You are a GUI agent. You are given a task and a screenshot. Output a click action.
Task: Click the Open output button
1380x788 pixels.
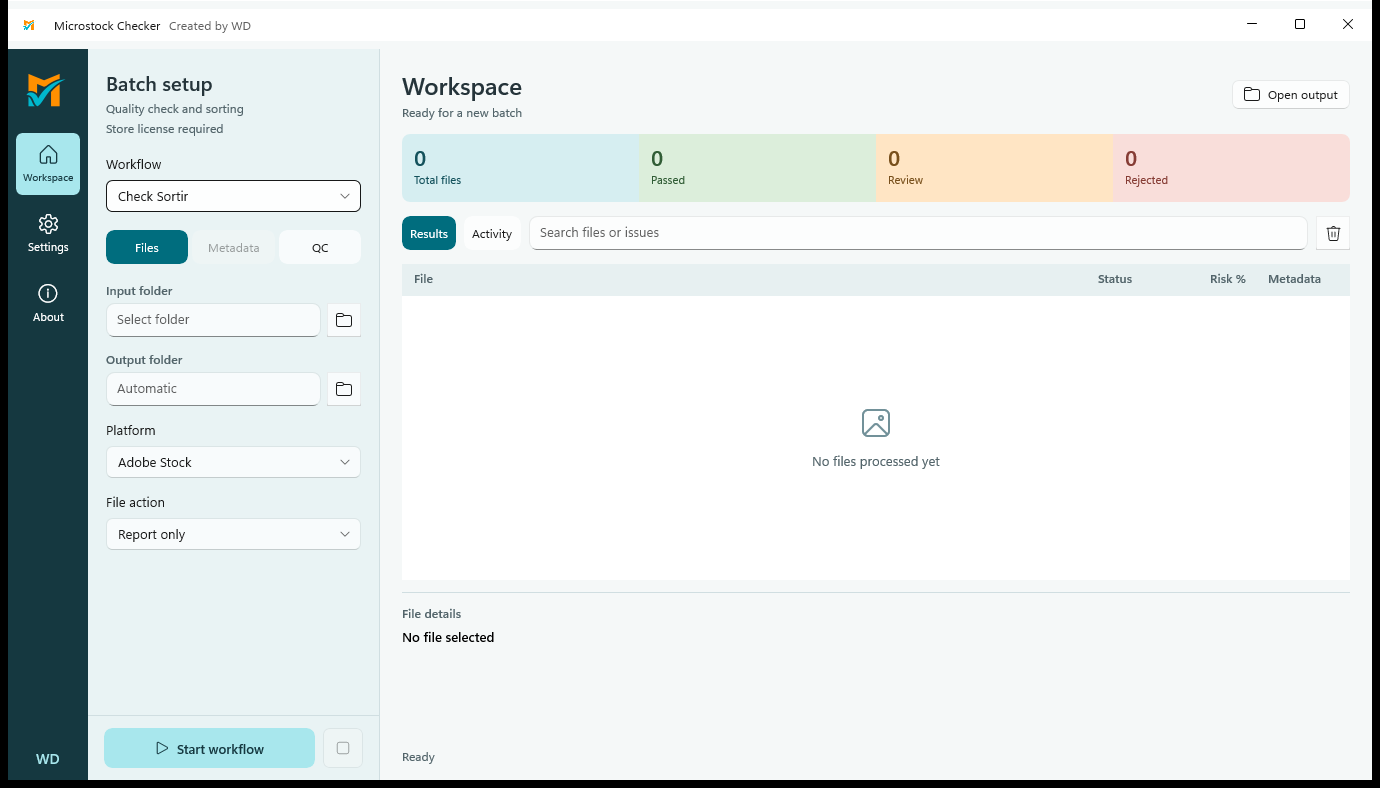point(1291,95)
